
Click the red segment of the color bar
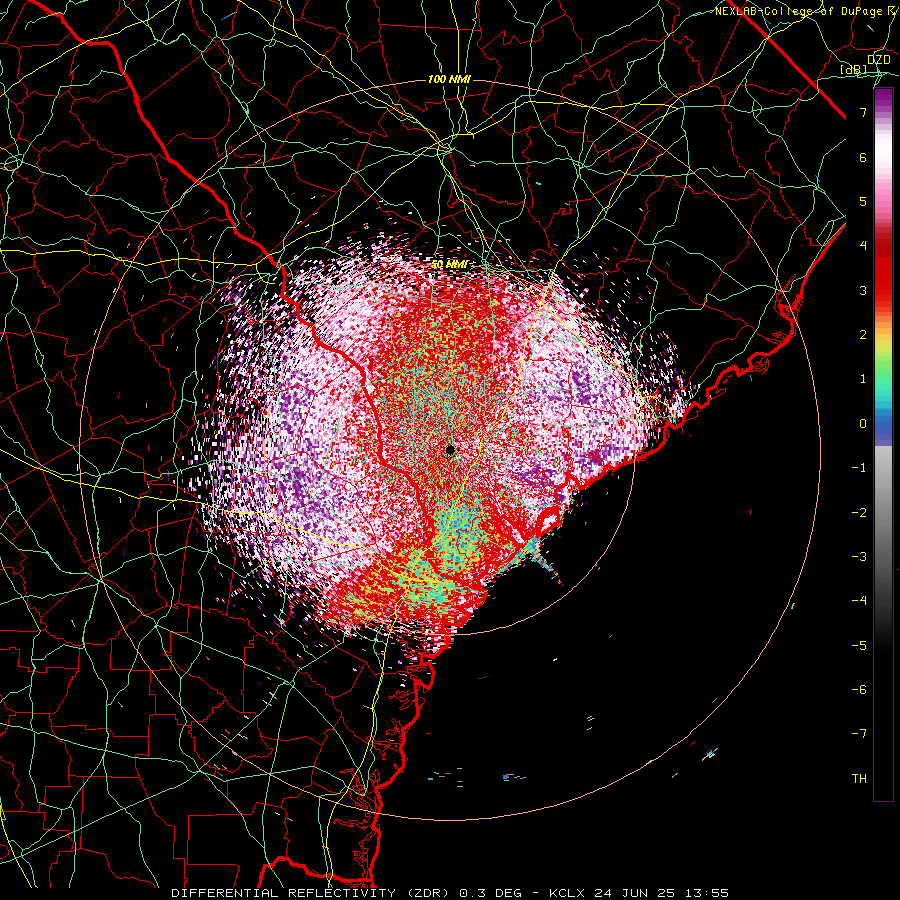(883, 267)
